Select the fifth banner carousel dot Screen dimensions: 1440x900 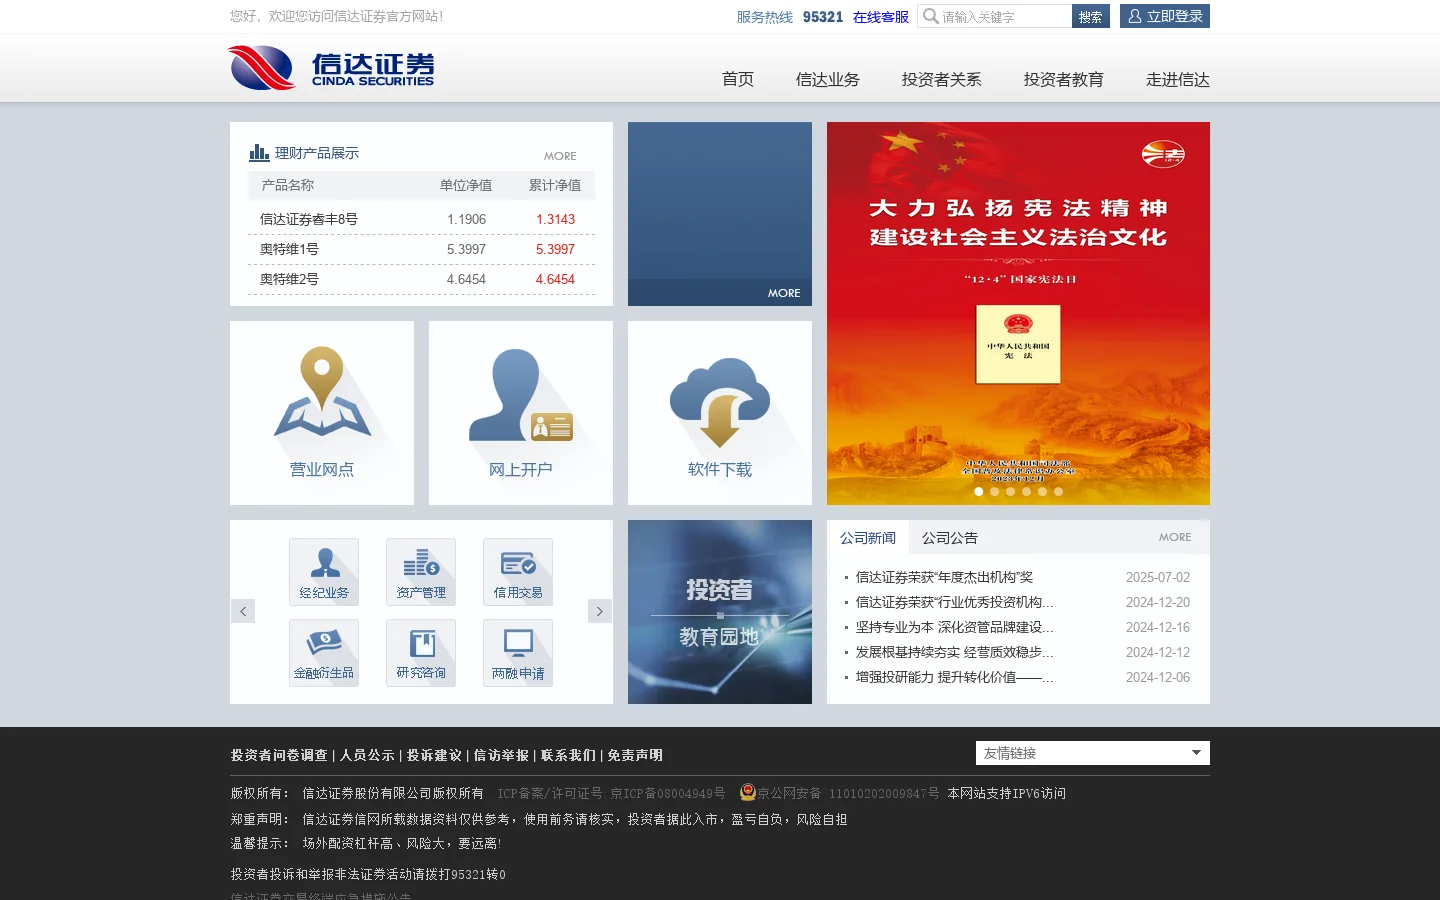coord(1042,491)
